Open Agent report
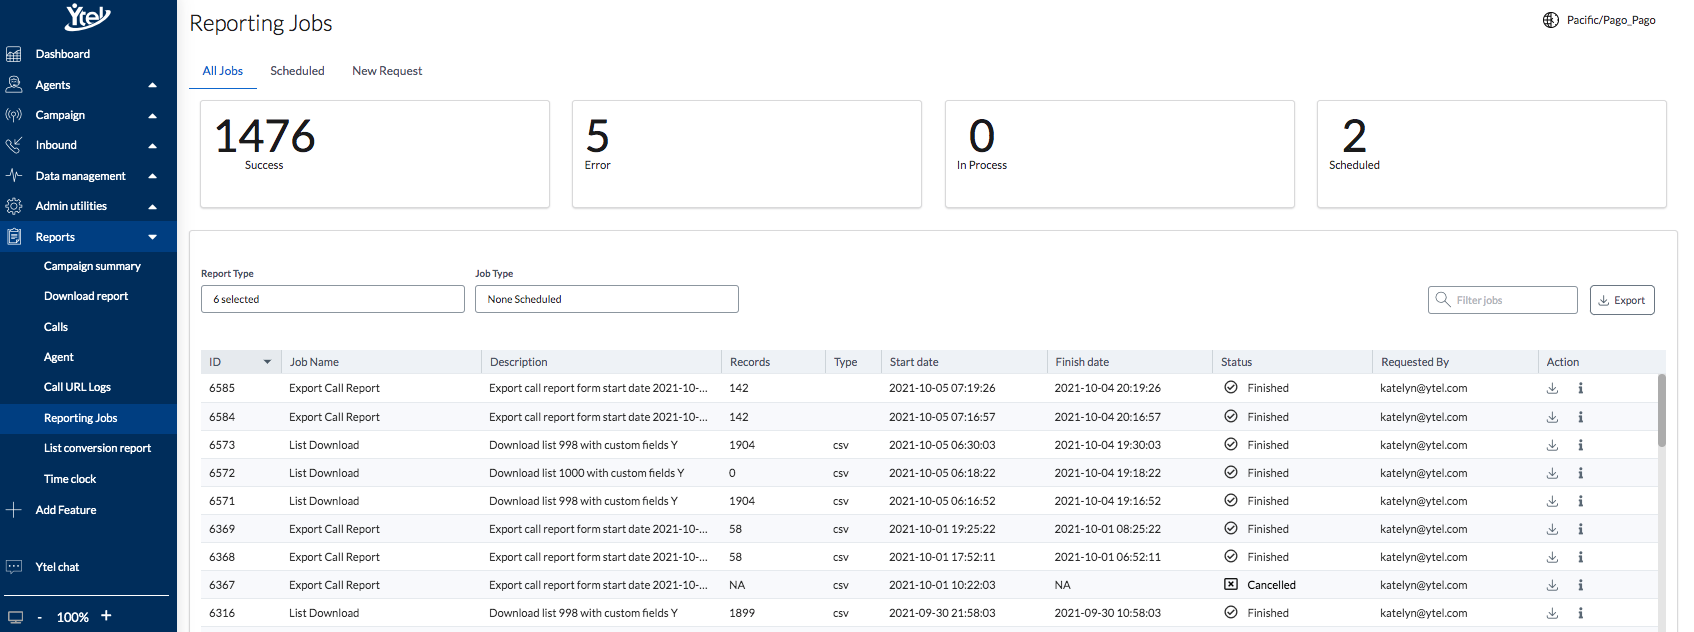Image resolution: width=1694 pixels, height=632 pixels. point(59,357)
